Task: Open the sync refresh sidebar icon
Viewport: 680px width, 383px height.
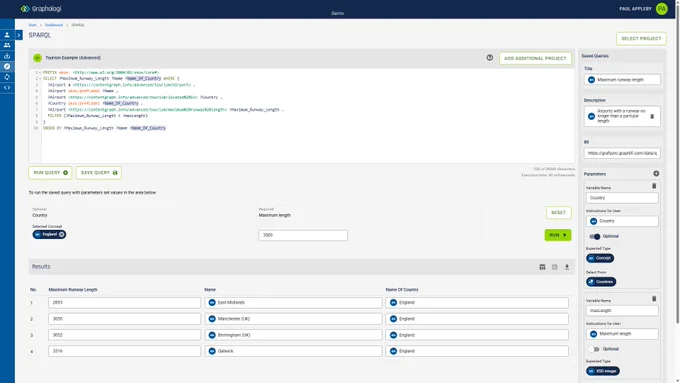Action: [x=7, y=77]
